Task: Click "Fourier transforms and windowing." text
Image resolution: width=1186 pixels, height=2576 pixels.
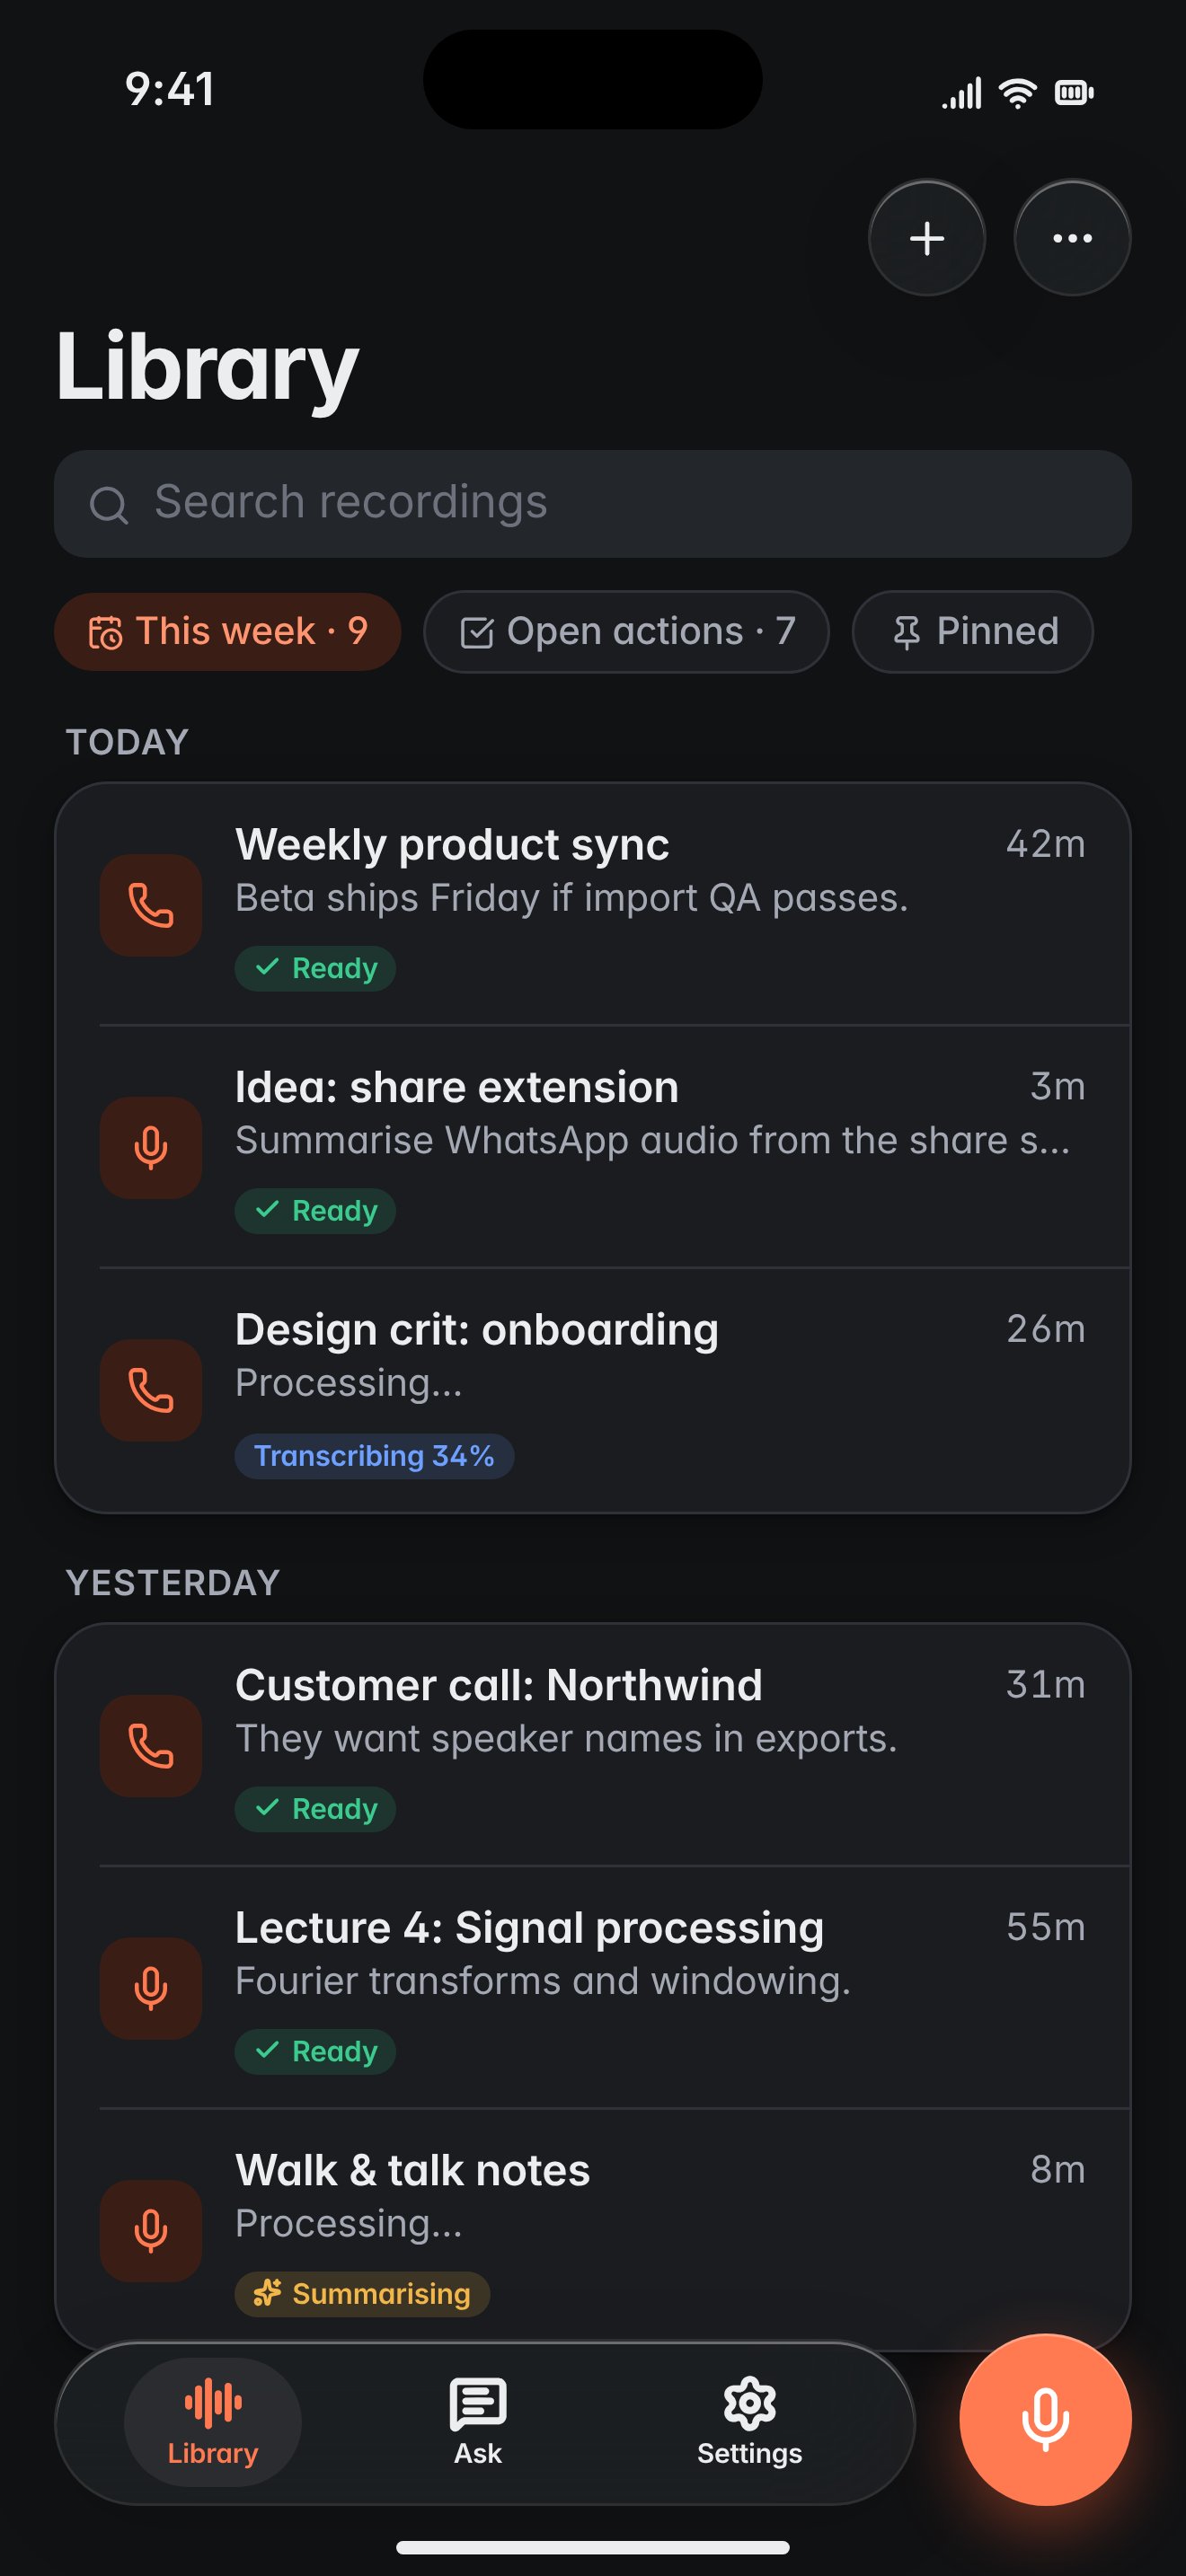Action: tap(543, 1981)
